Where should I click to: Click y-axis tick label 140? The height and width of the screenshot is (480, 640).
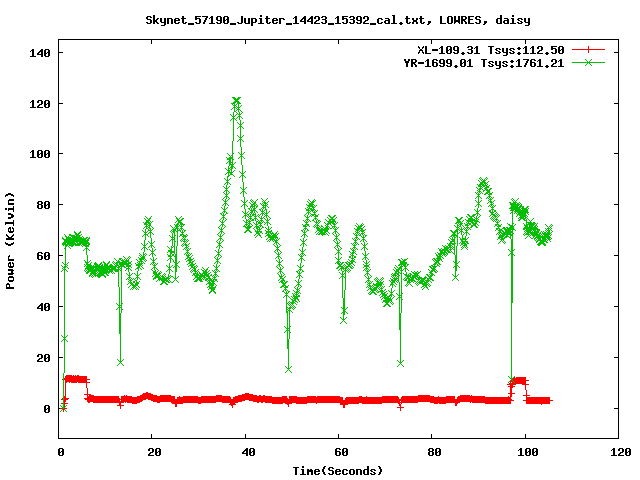tap(40, 53)
